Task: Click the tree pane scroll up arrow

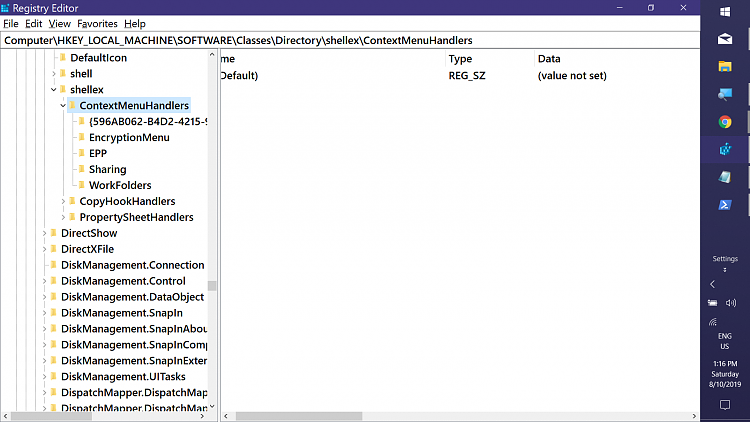Action: point(212,55)
